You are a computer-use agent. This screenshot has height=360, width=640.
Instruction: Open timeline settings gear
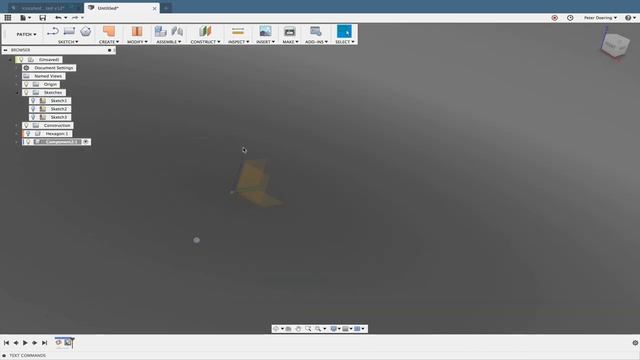tap(635, 343)
